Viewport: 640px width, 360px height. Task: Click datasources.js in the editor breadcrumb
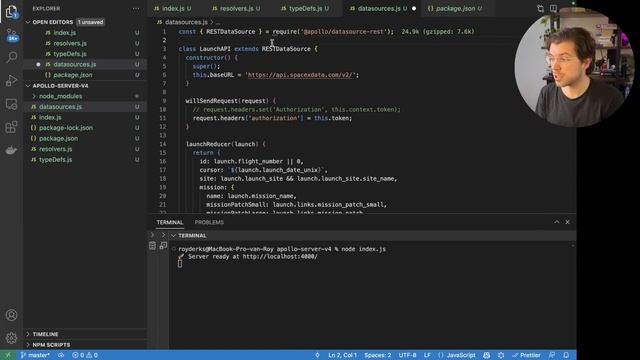(186, 22)
